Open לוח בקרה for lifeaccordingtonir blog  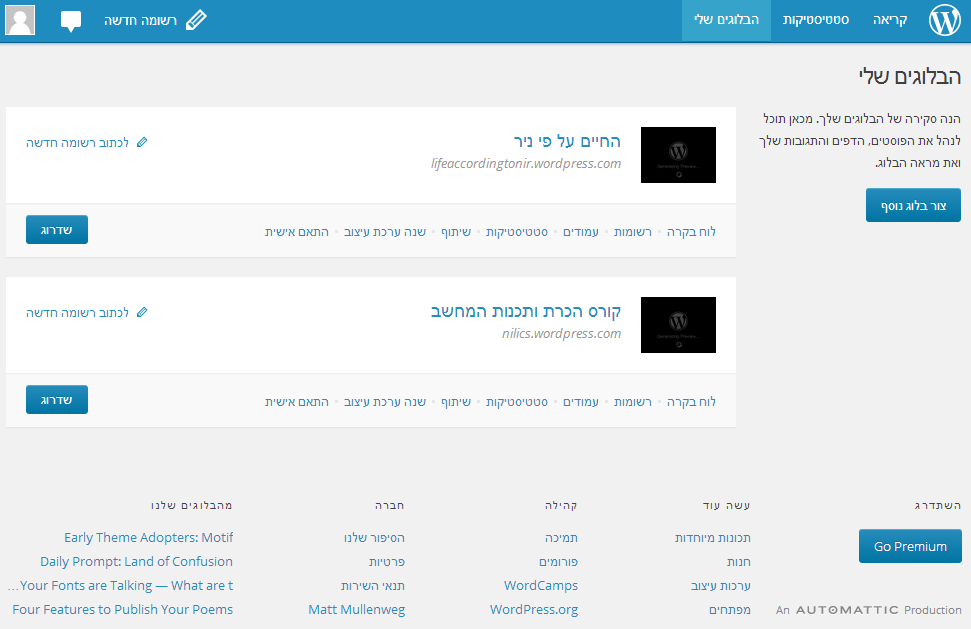coord(690,230)
